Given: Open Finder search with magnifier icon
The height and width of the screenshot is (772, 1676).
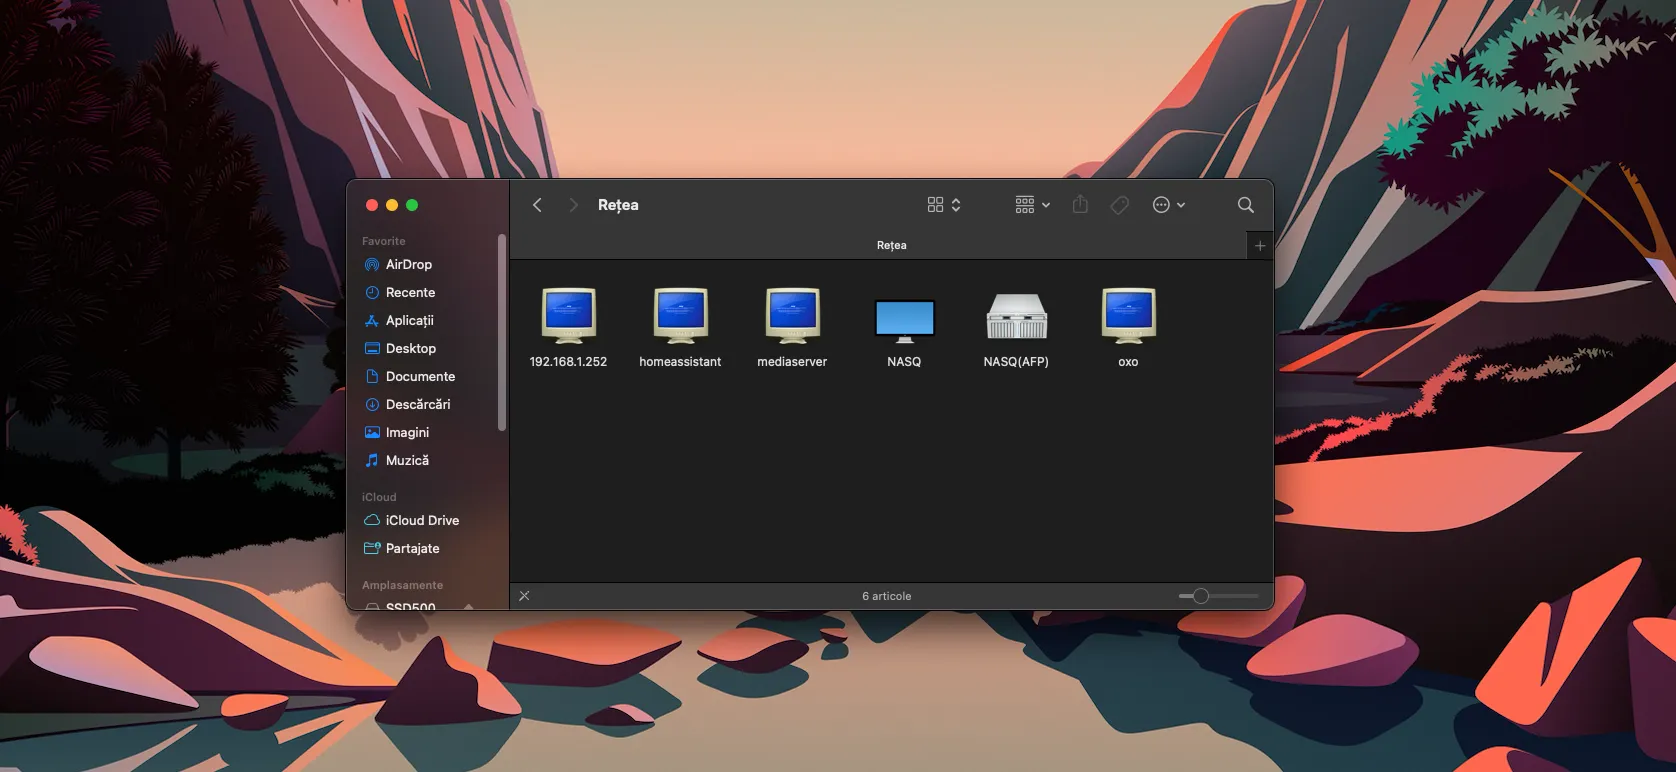Looking at the screenshot, I should click(1245, 205).
